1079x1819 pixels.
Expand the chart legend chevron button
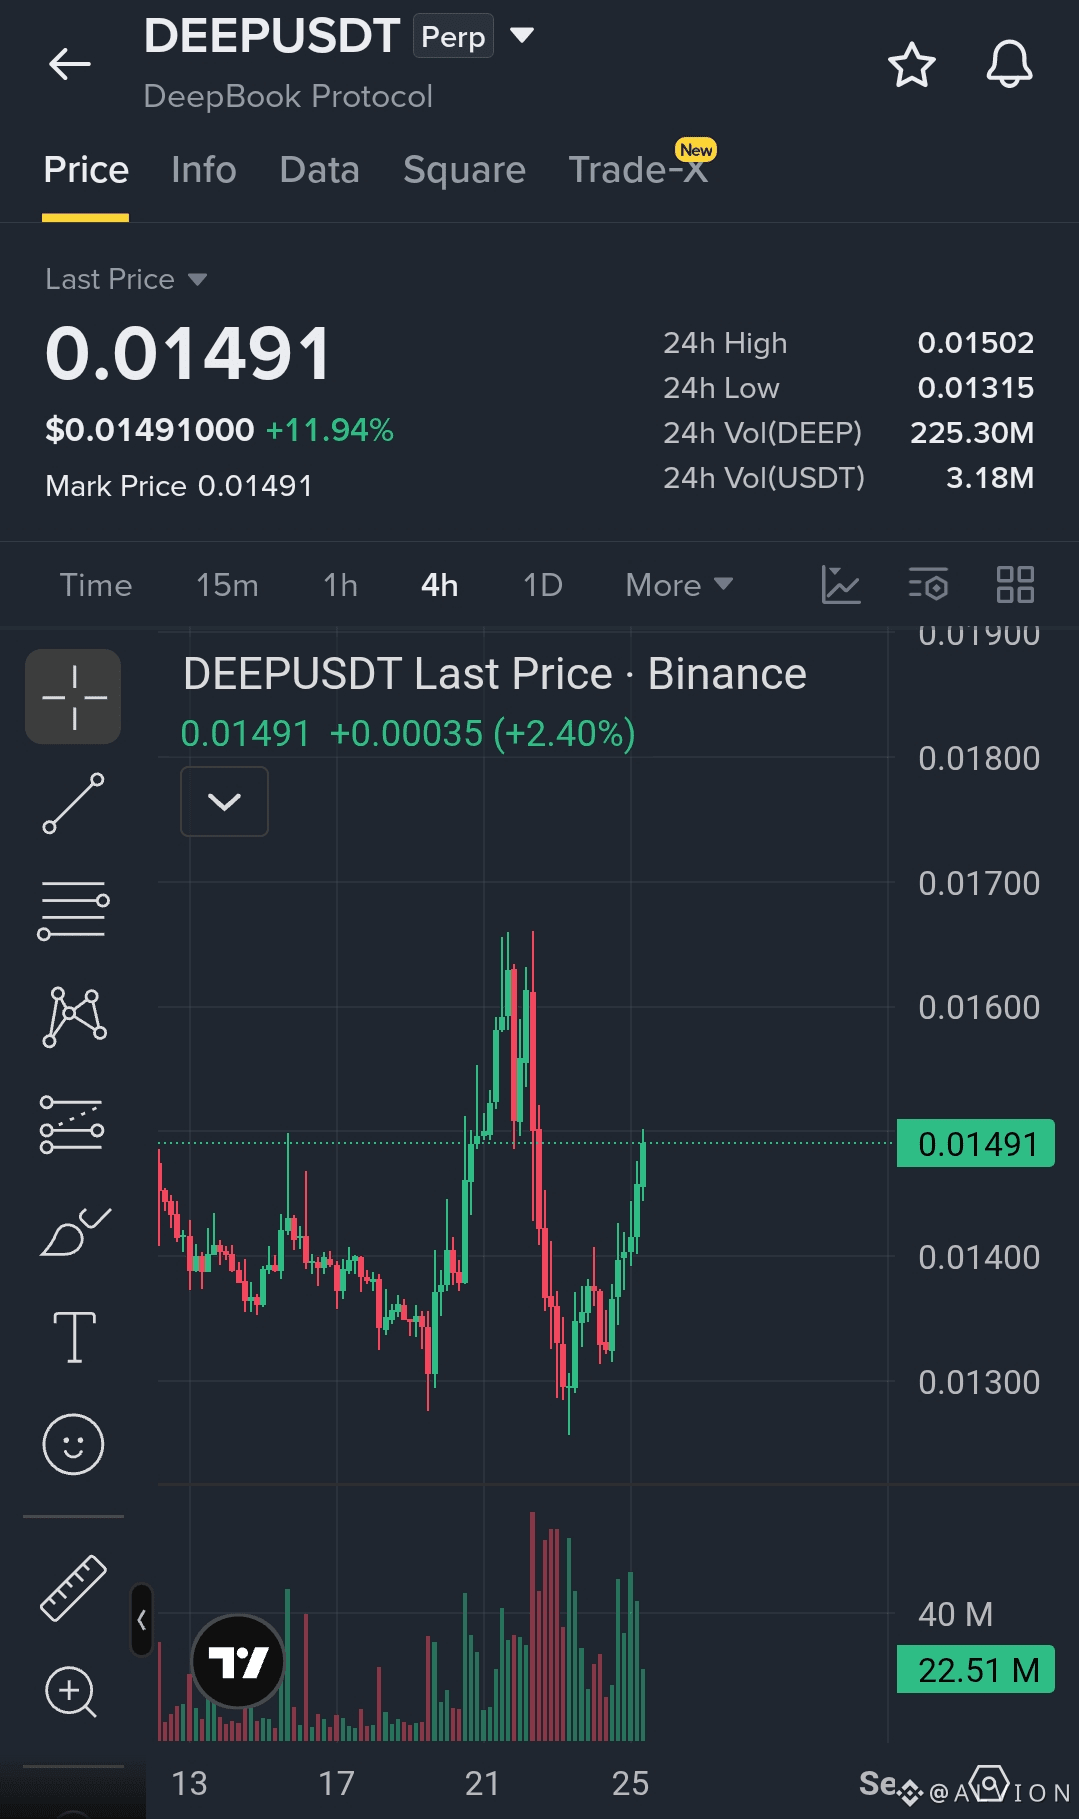pos(224,801)
